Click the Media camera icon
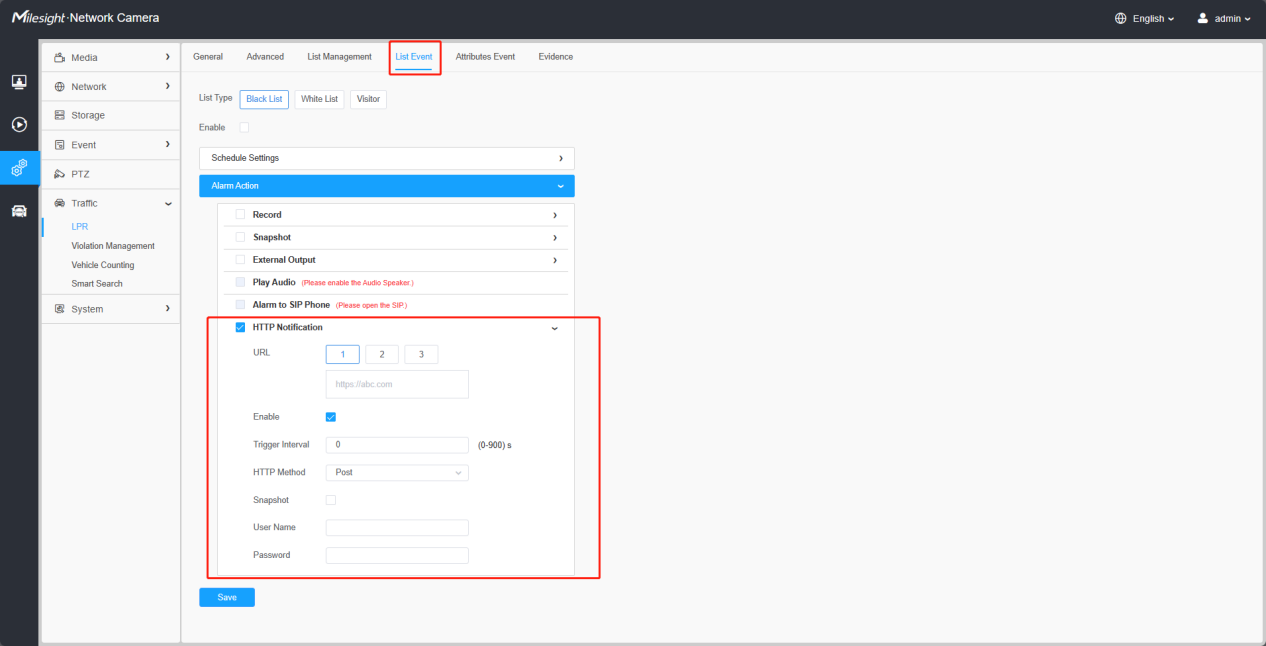Viewport: 1266px width, 646px height. coord(60,58)
